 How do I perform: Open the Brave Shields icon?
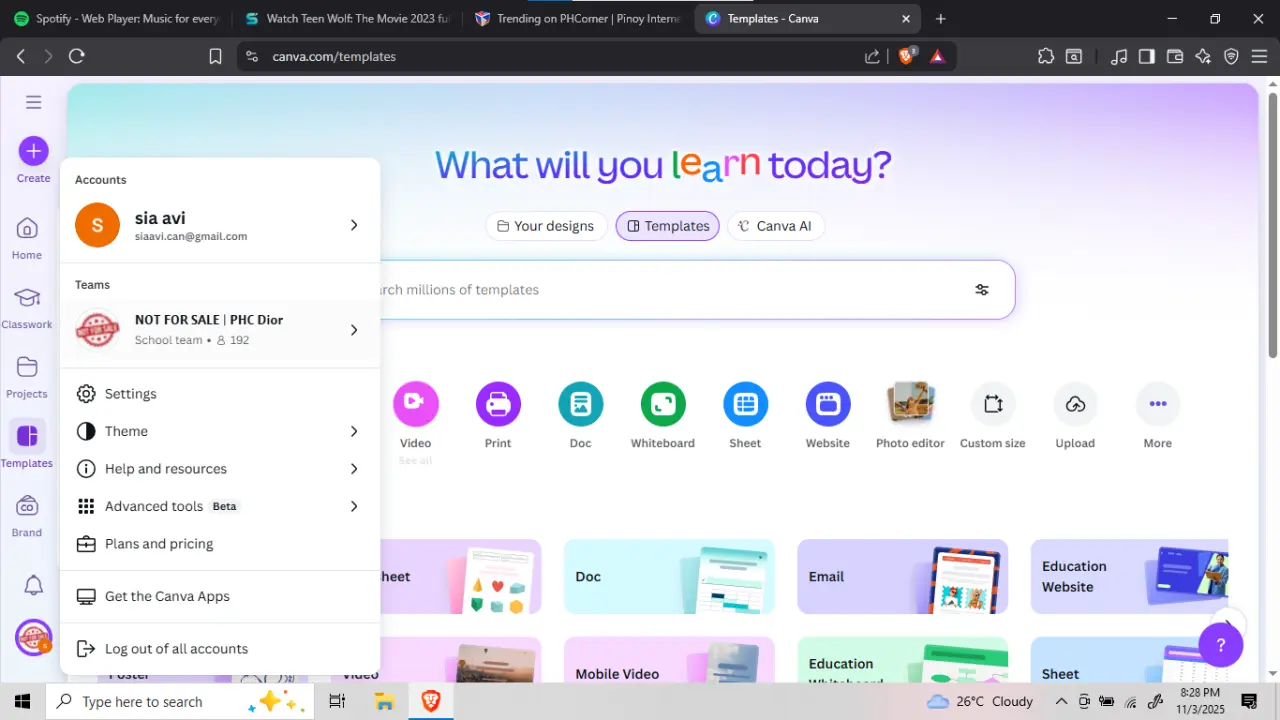(x=906, y=56)
